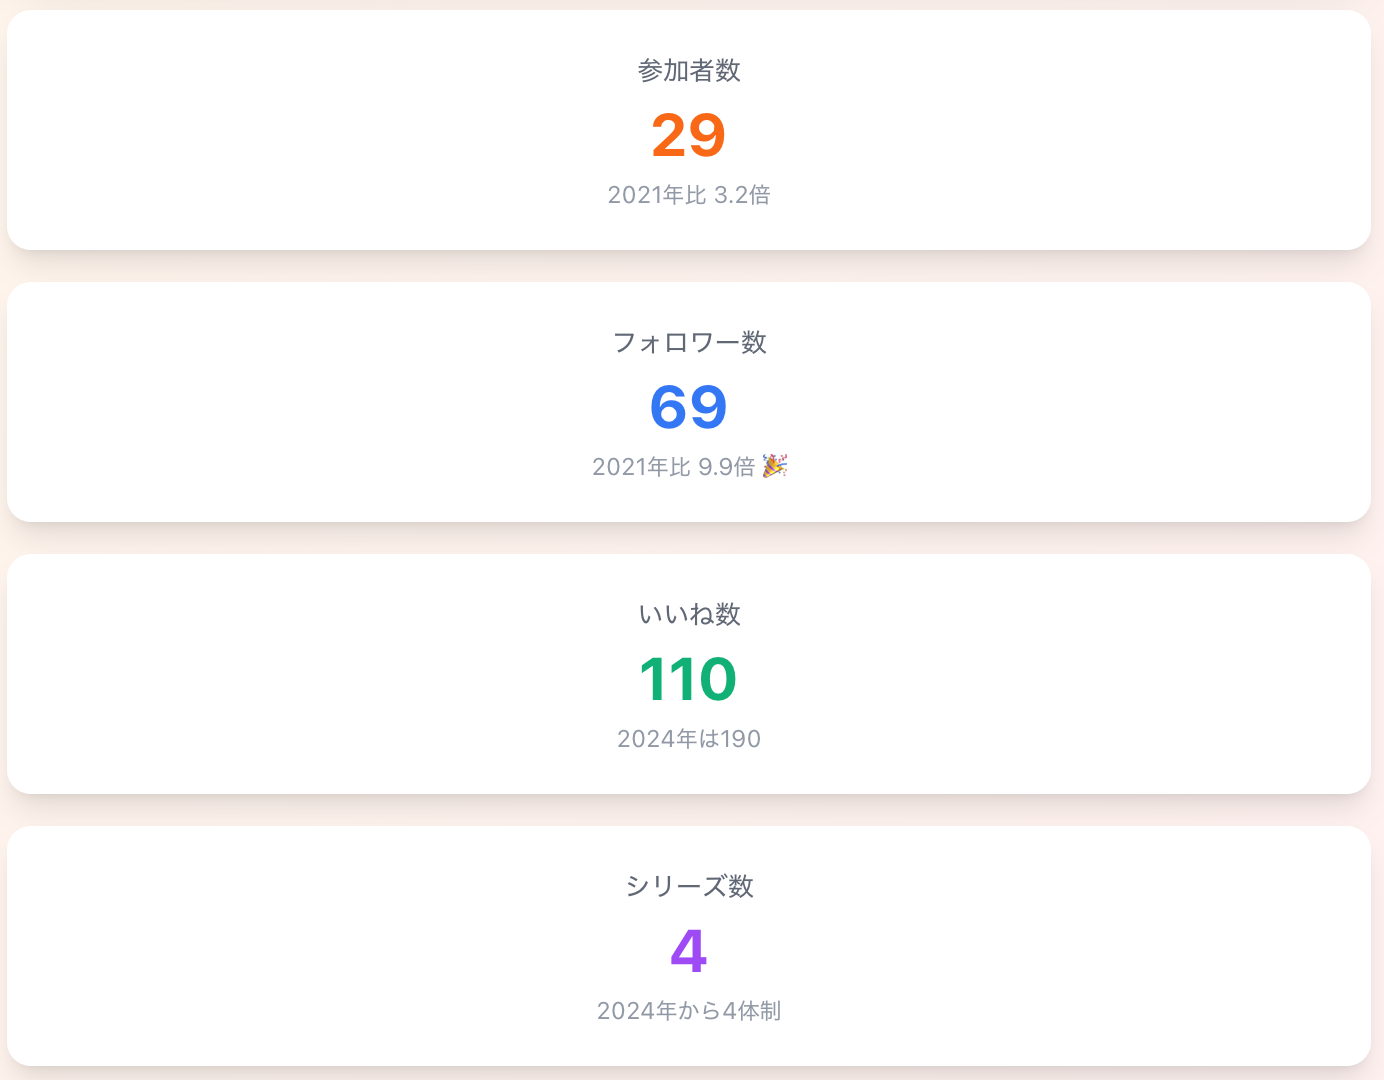
Task: Click the 参加者数 card title
Action: click(x=689, y=70)
